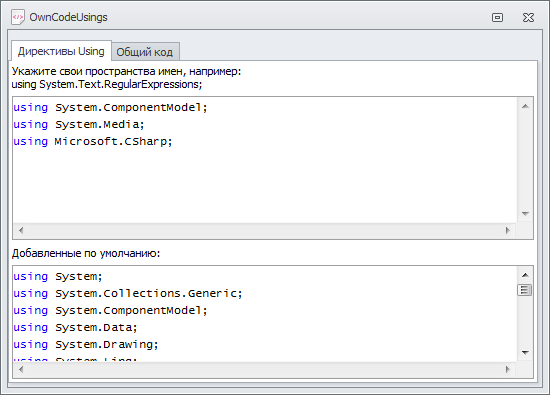Image resolution: width=550 pixels, height=395 pixels.
Task: Click using System.Collections.Generic in default list
Action: point(128,293)
